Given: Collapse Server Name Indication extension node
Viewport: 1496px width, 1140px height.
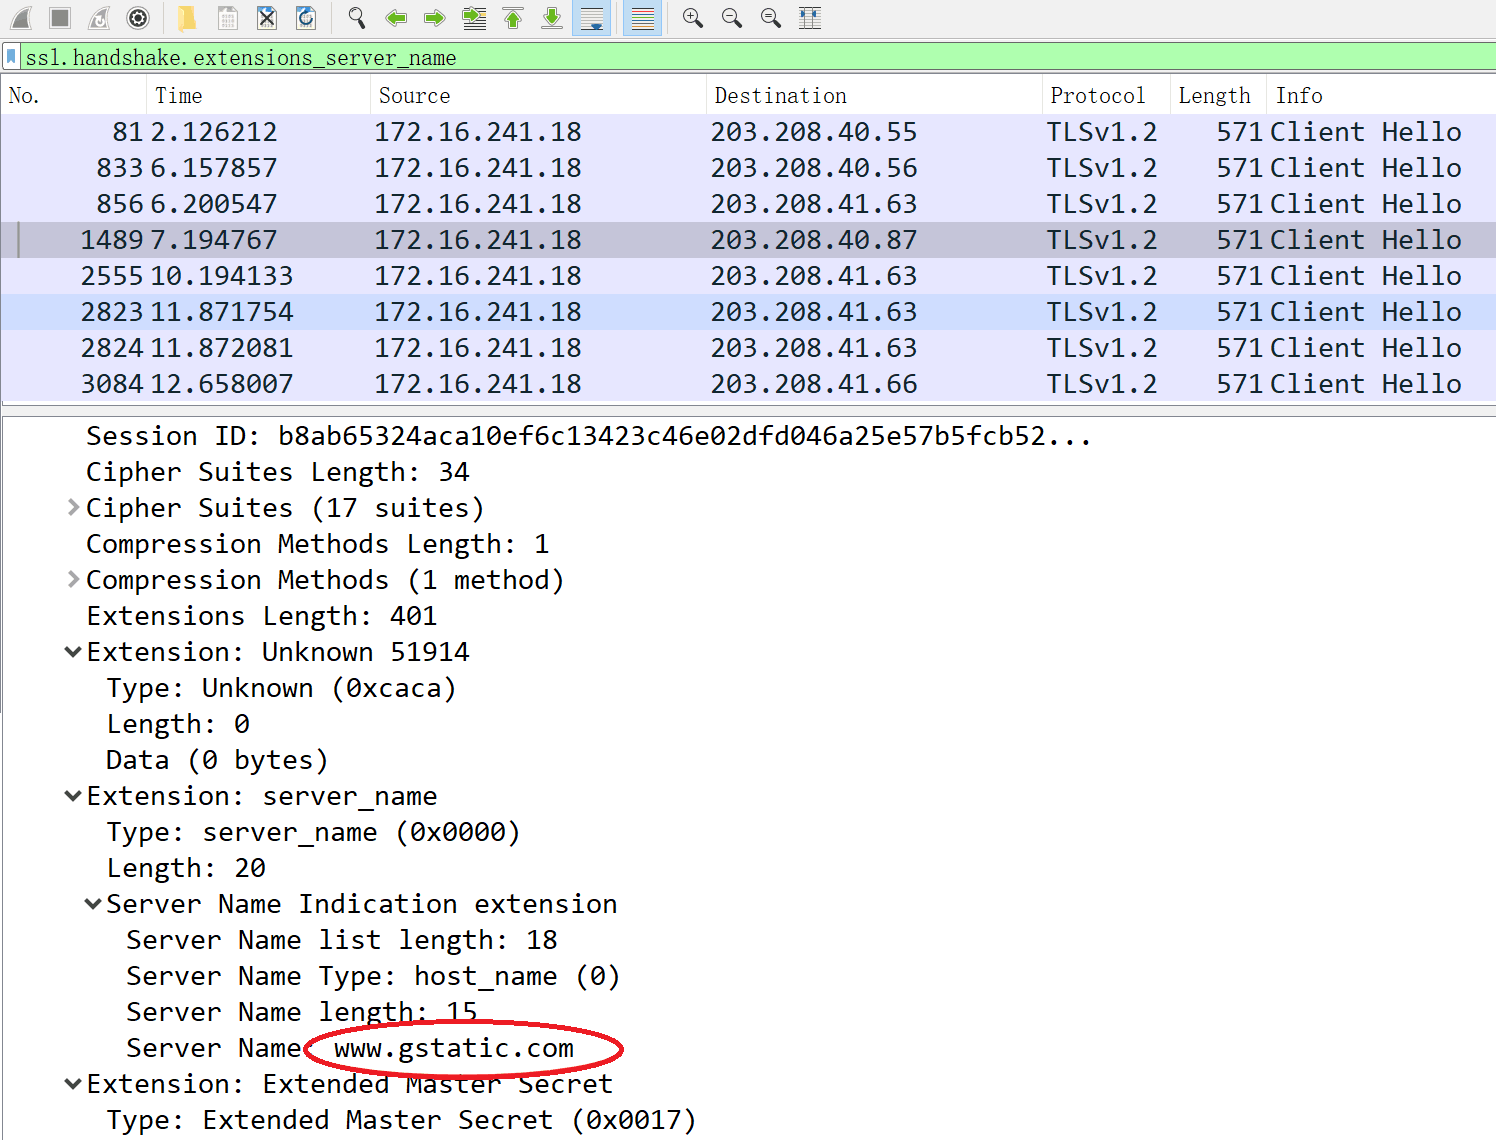Looking at the screenshot, I should [93, 904].
